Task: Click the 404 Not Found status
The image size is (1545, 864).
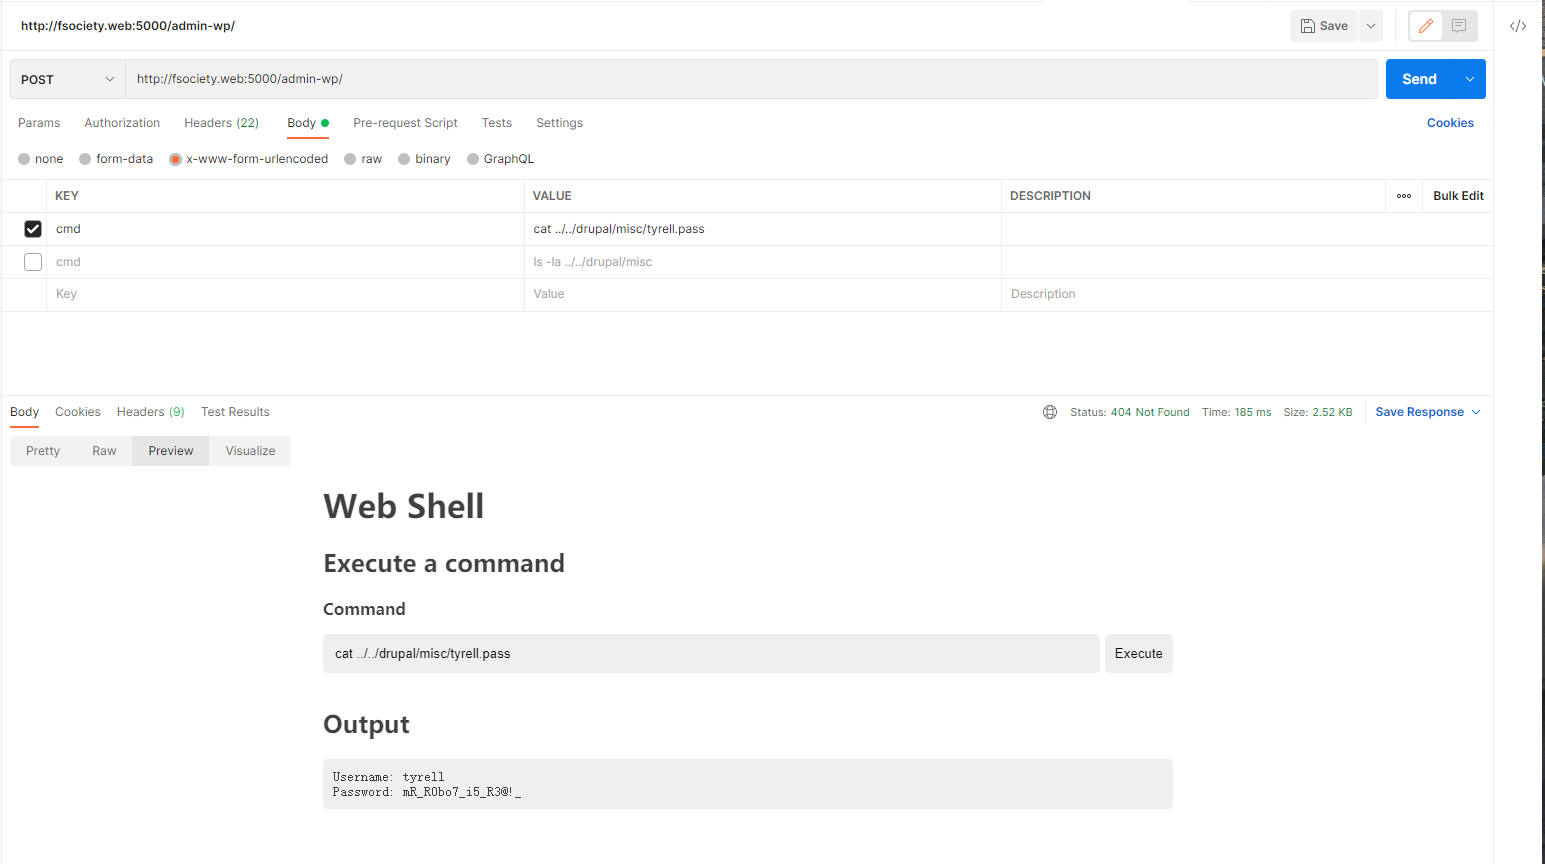Action: pos(1150,412)
